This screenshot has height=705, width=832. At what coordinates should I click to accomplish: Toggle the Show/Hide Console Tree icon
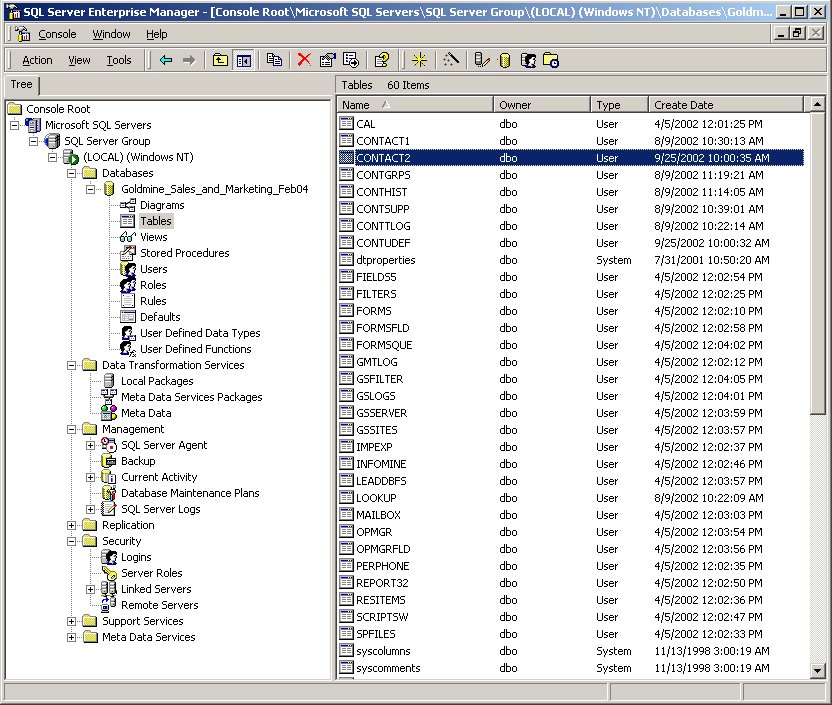[244, 60]
